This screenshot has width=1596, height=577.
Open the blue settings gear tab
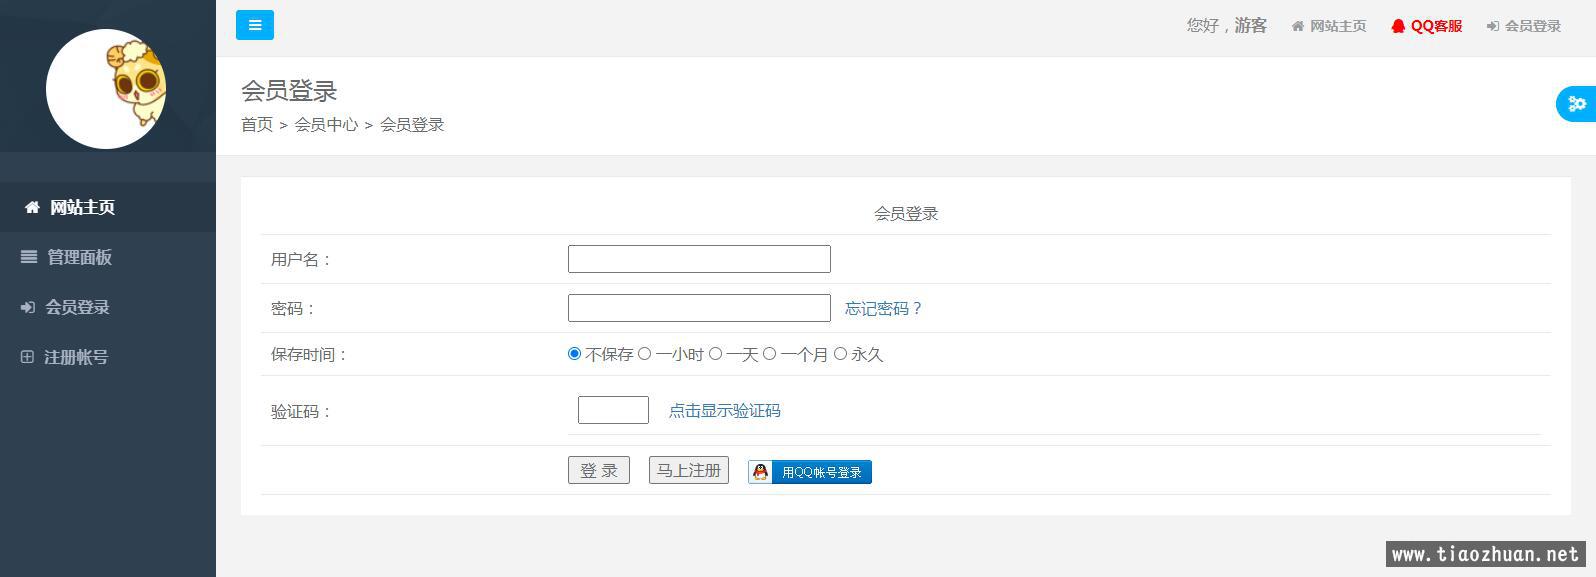(x=1577, y=104)
